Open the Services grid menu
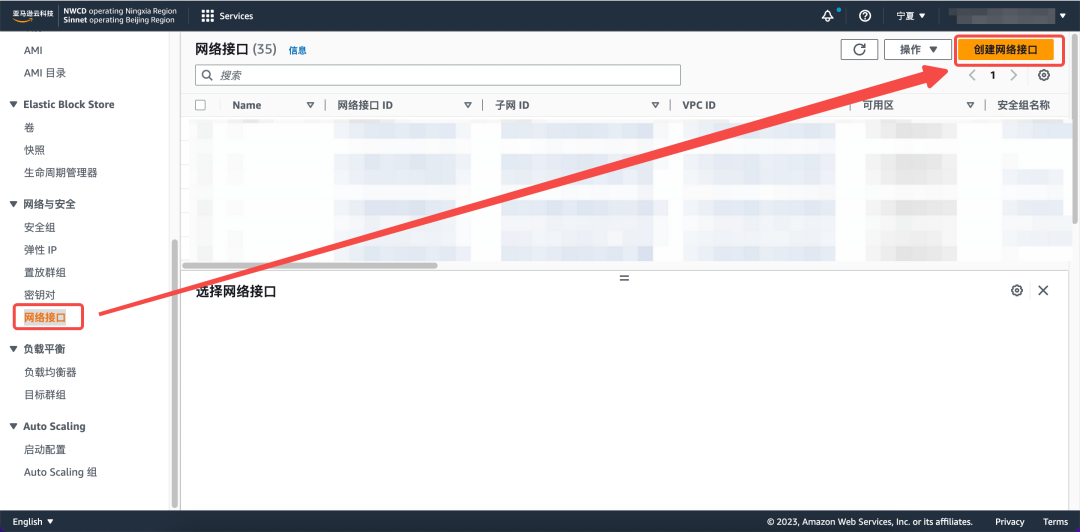 (227, 15)
